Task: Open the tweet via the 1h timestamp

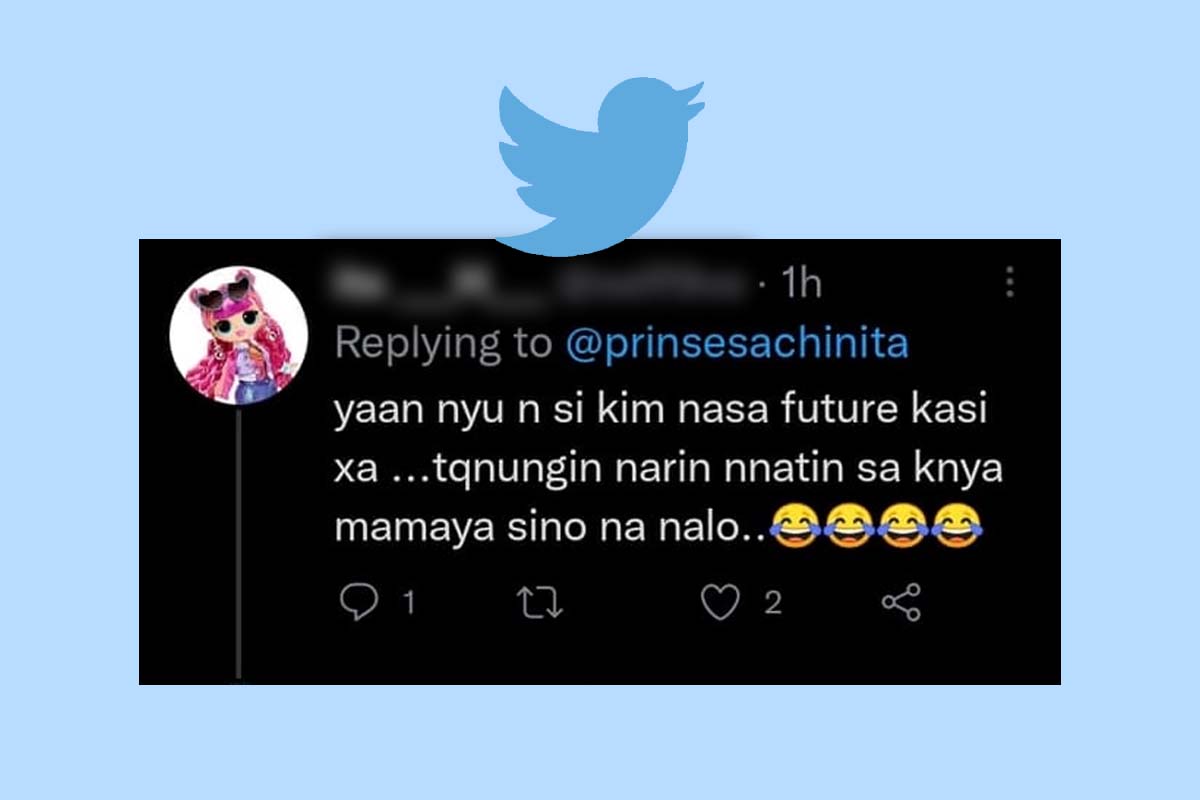Action: (800, 283)
